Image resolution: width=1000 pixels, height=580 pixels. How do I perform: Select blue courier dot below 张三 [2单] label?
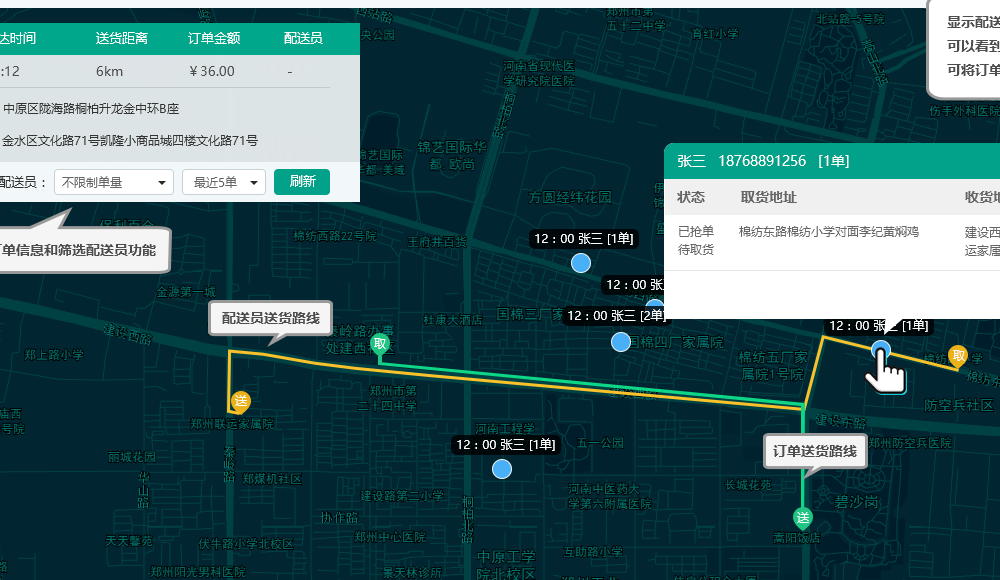(621, 342)
